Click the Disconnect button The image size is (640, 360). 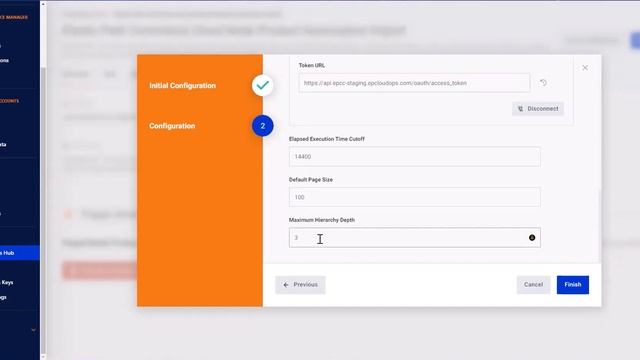538,109
